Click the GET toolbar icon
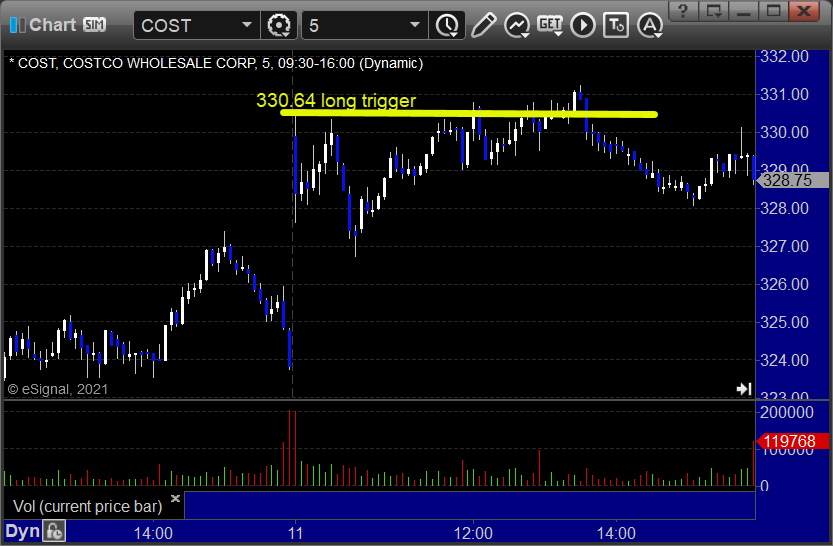The image size is (833, 546). point(550,25)
